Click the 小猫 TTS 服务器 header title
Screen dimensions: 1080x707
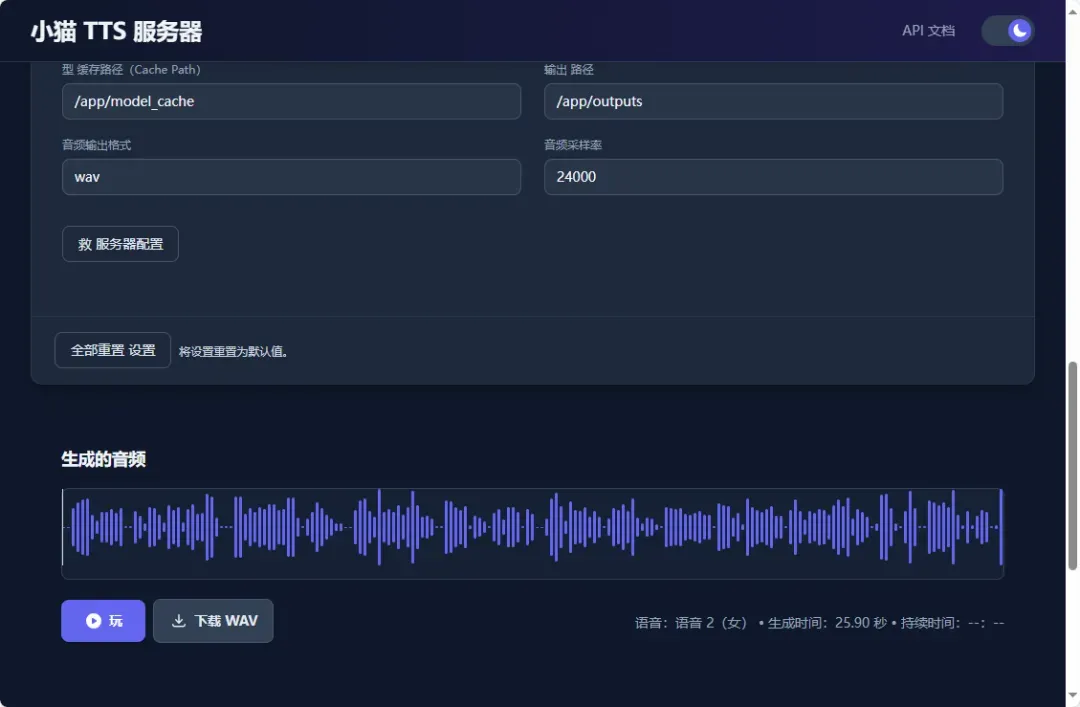[116, 31]
